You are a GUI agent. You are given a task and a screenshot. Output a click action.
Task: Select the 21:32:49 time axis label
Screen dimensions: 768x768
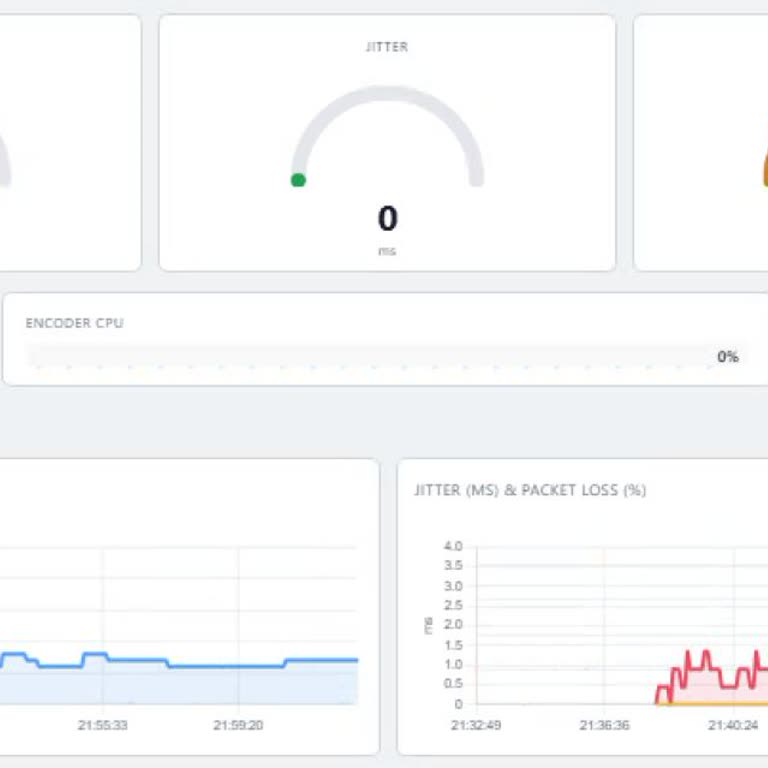pyautogui.click(x=476, y=725)
